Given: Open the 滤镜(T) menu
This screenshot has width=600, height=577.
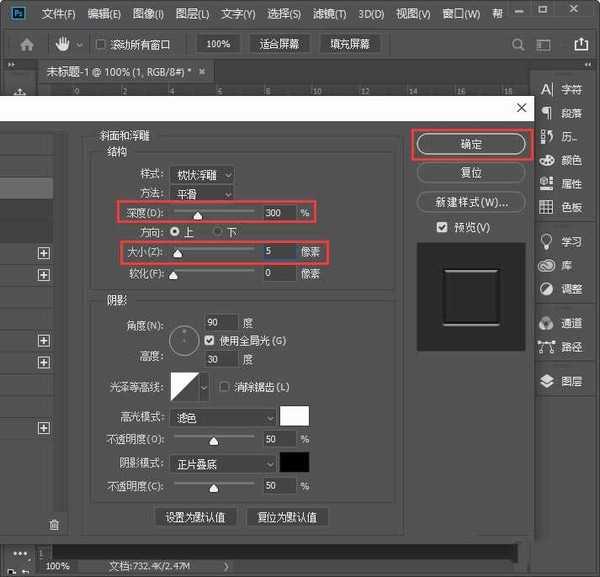Looking at the screenshot, I should (x=327, y=15).
